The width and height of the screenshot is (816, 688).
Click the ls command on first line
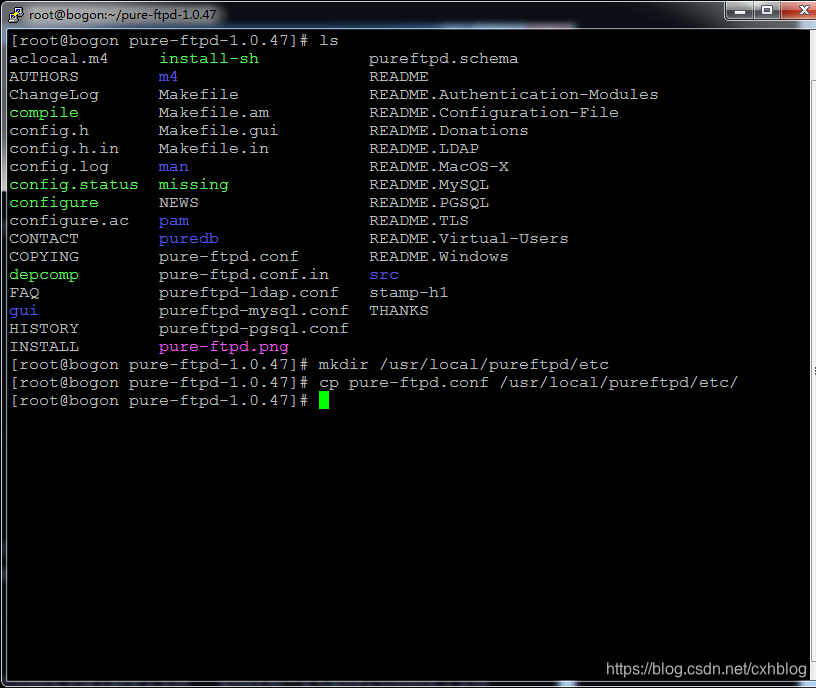tap(328, 41)
